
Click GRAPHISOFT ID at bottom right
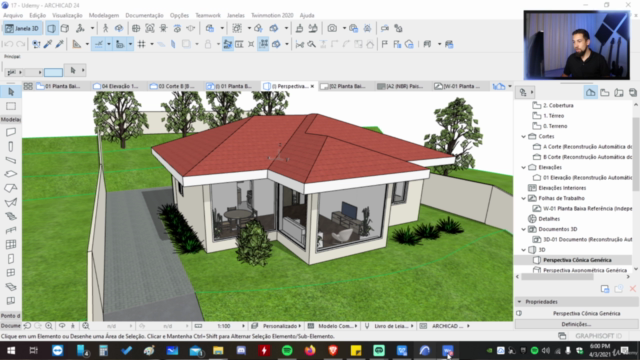coord(598,336)
